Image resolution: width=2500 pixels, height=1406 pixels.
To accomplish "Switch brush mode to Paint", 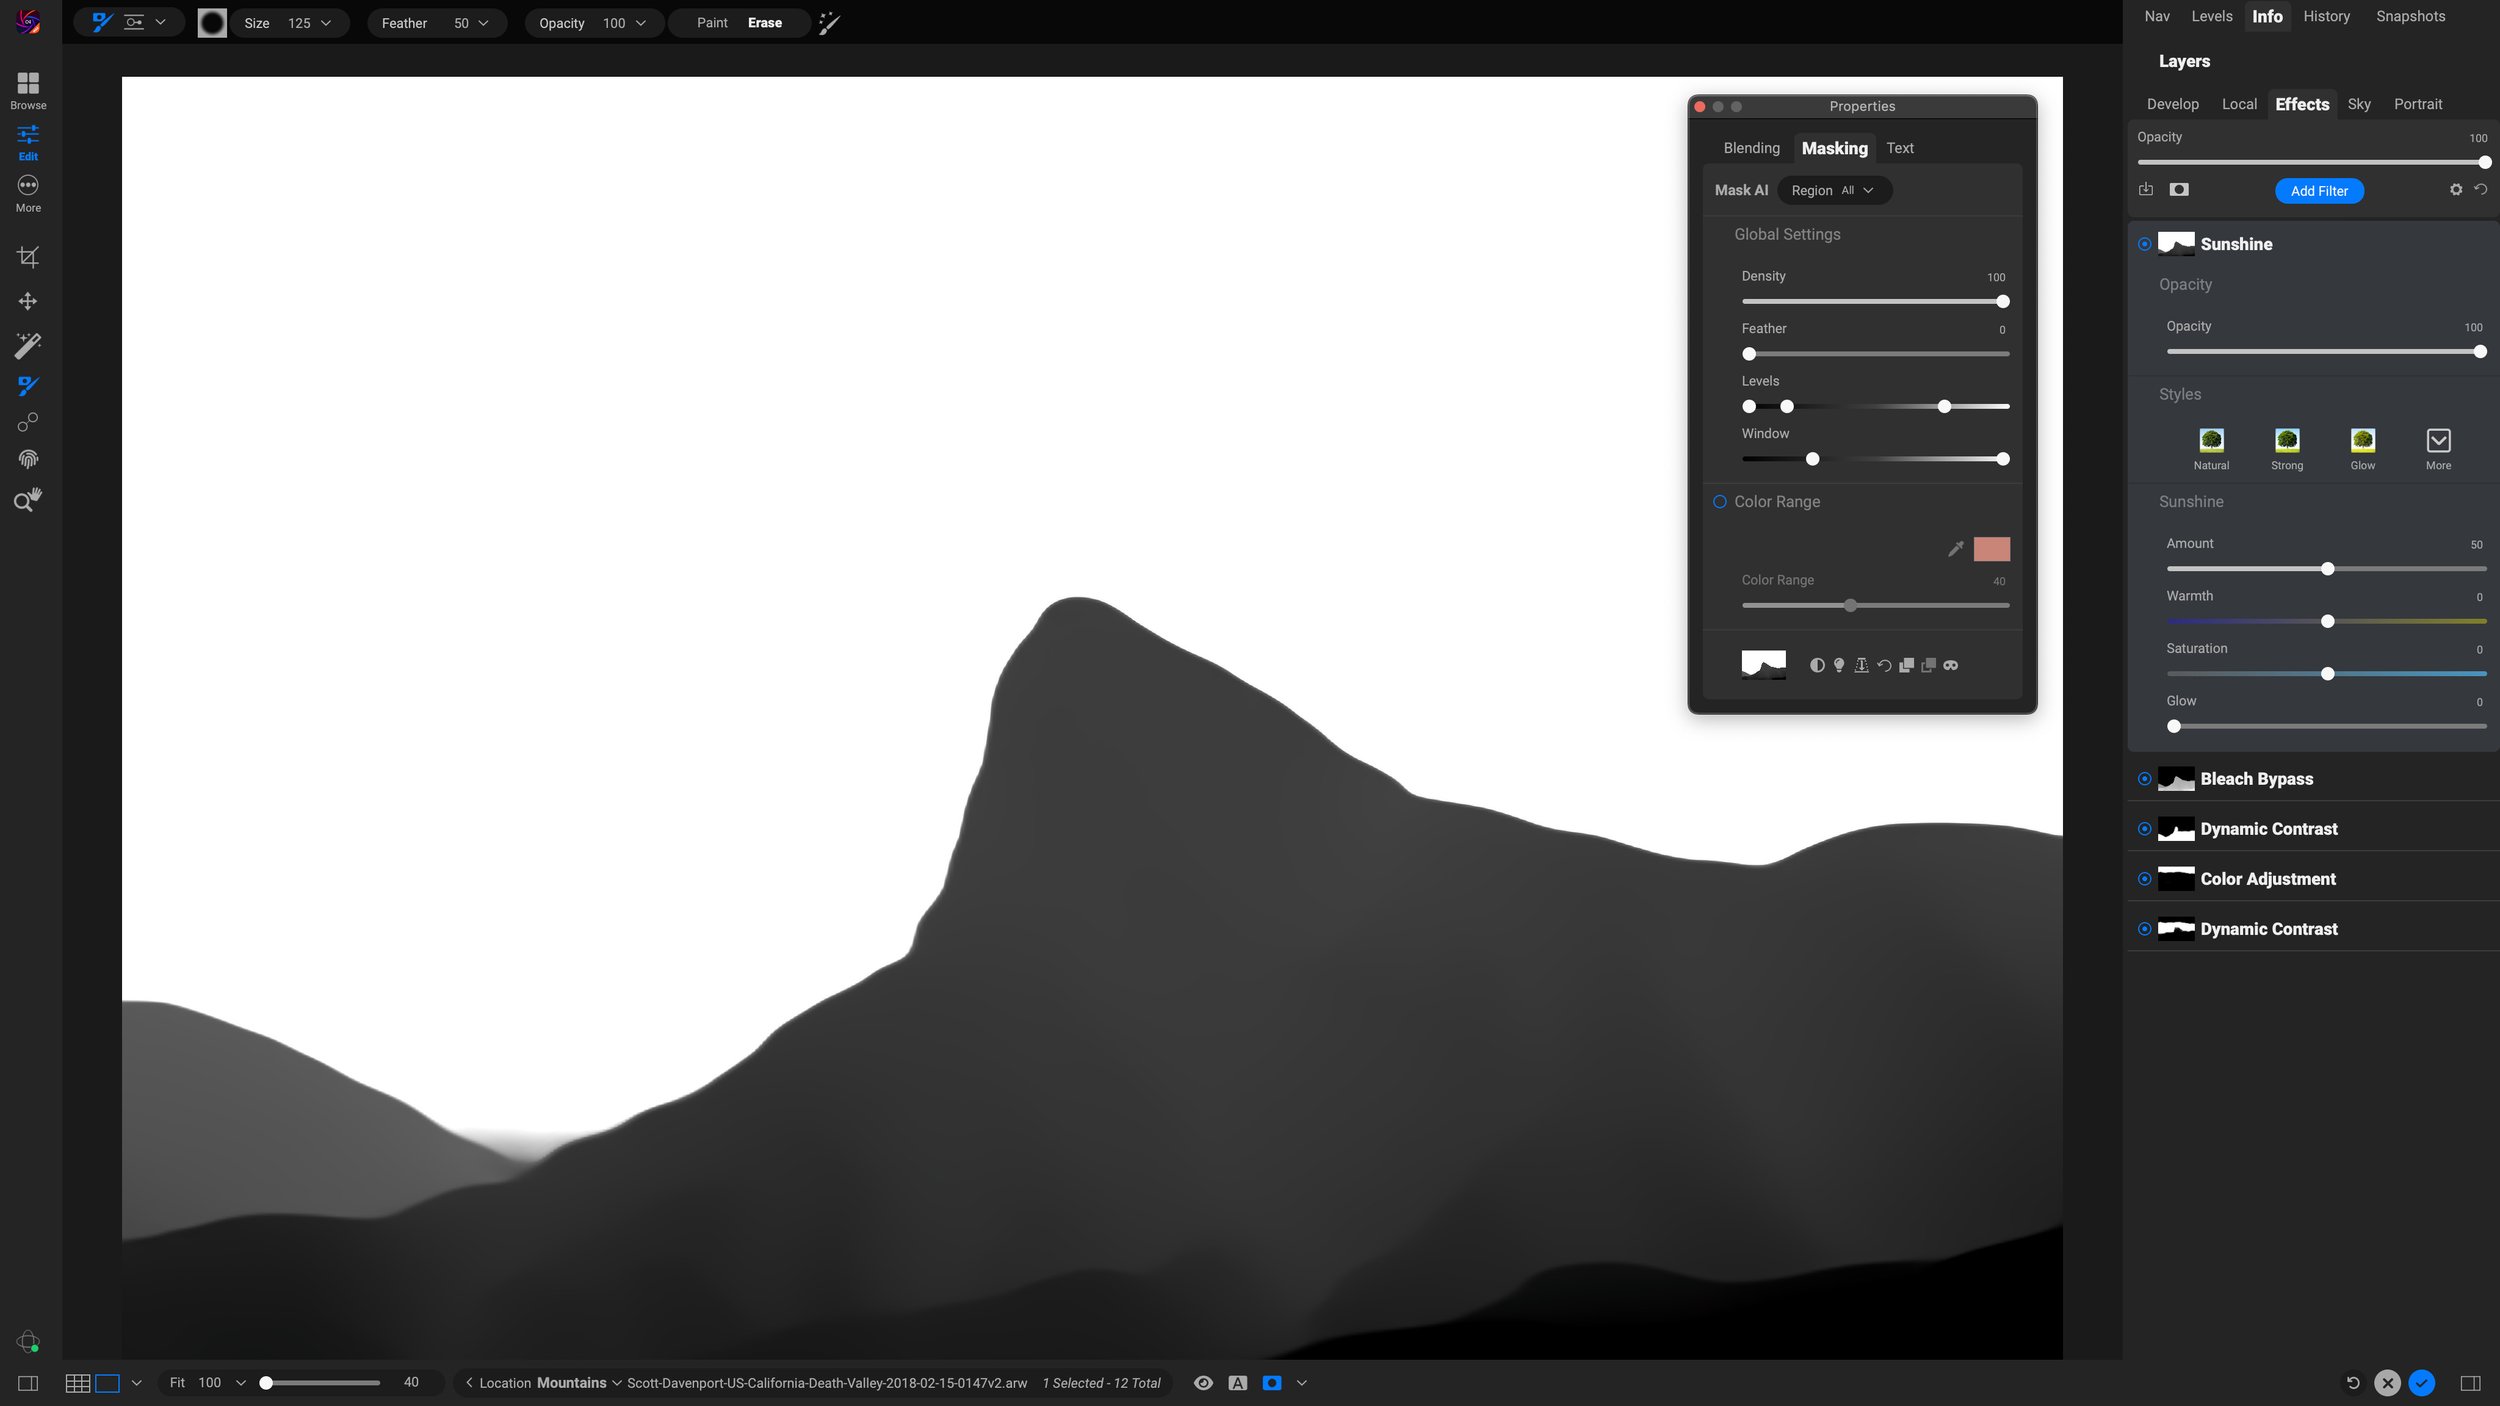I will [711, 22].
